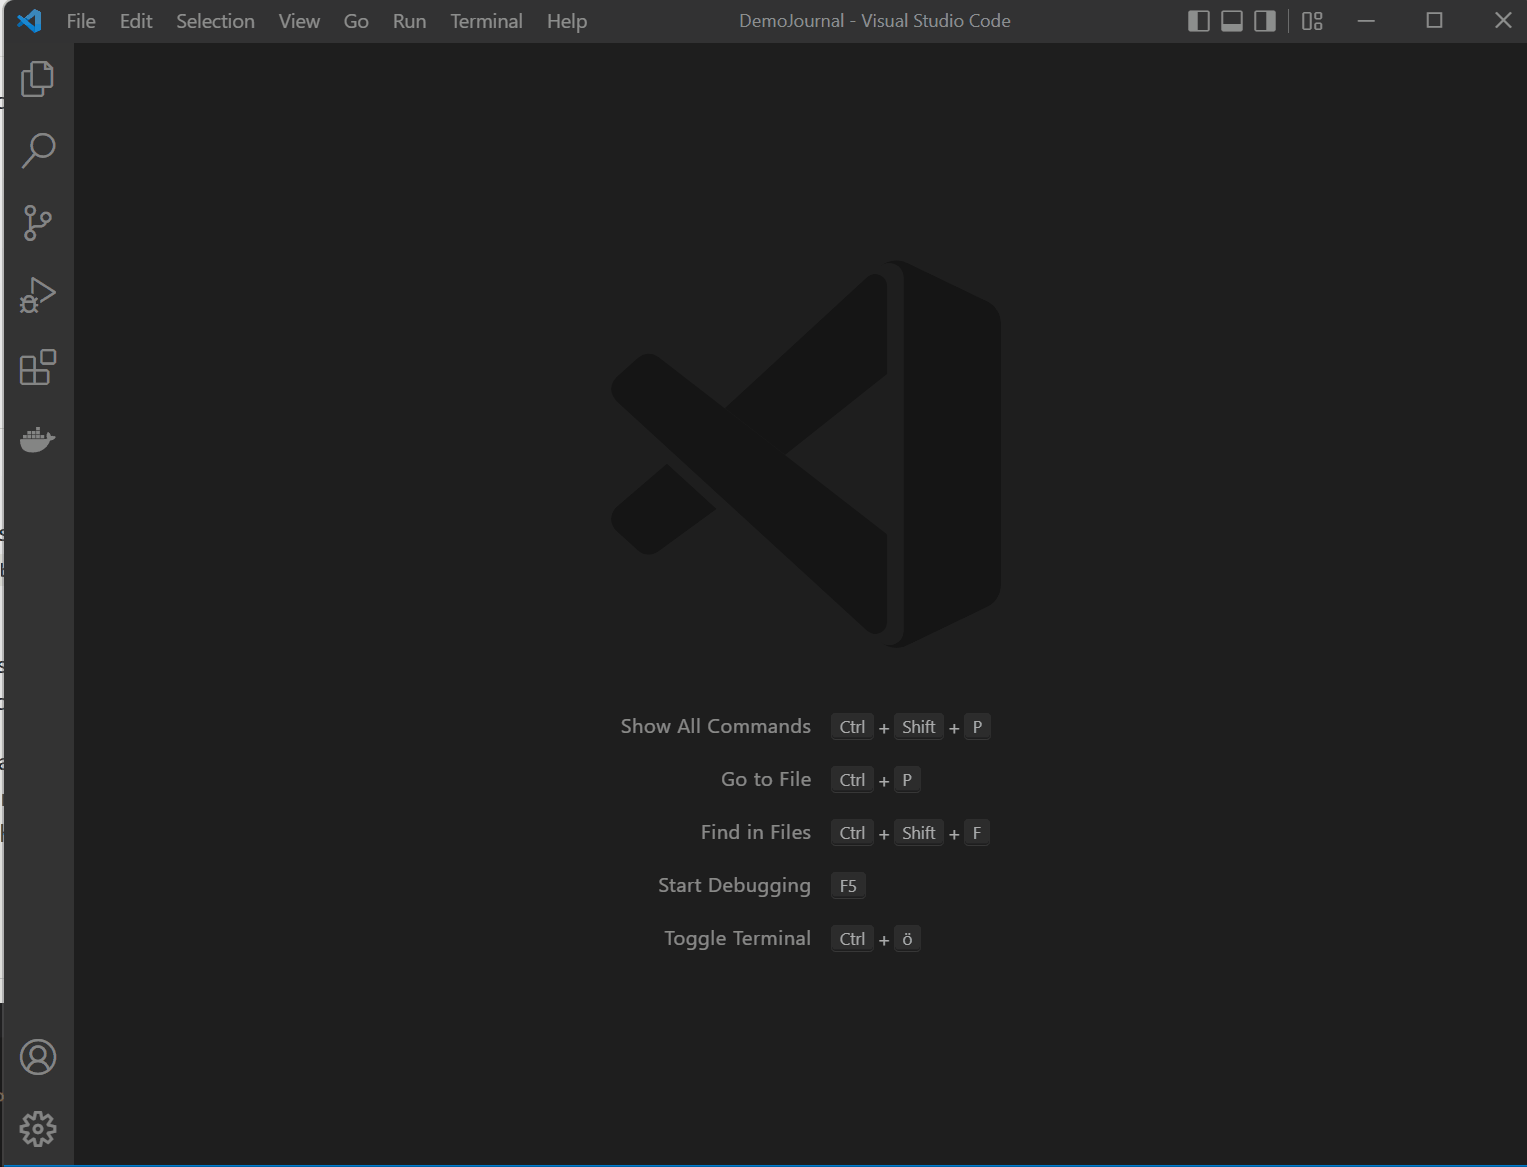Click the Go to File label
1527x1167 pixels.
point(766,779)
